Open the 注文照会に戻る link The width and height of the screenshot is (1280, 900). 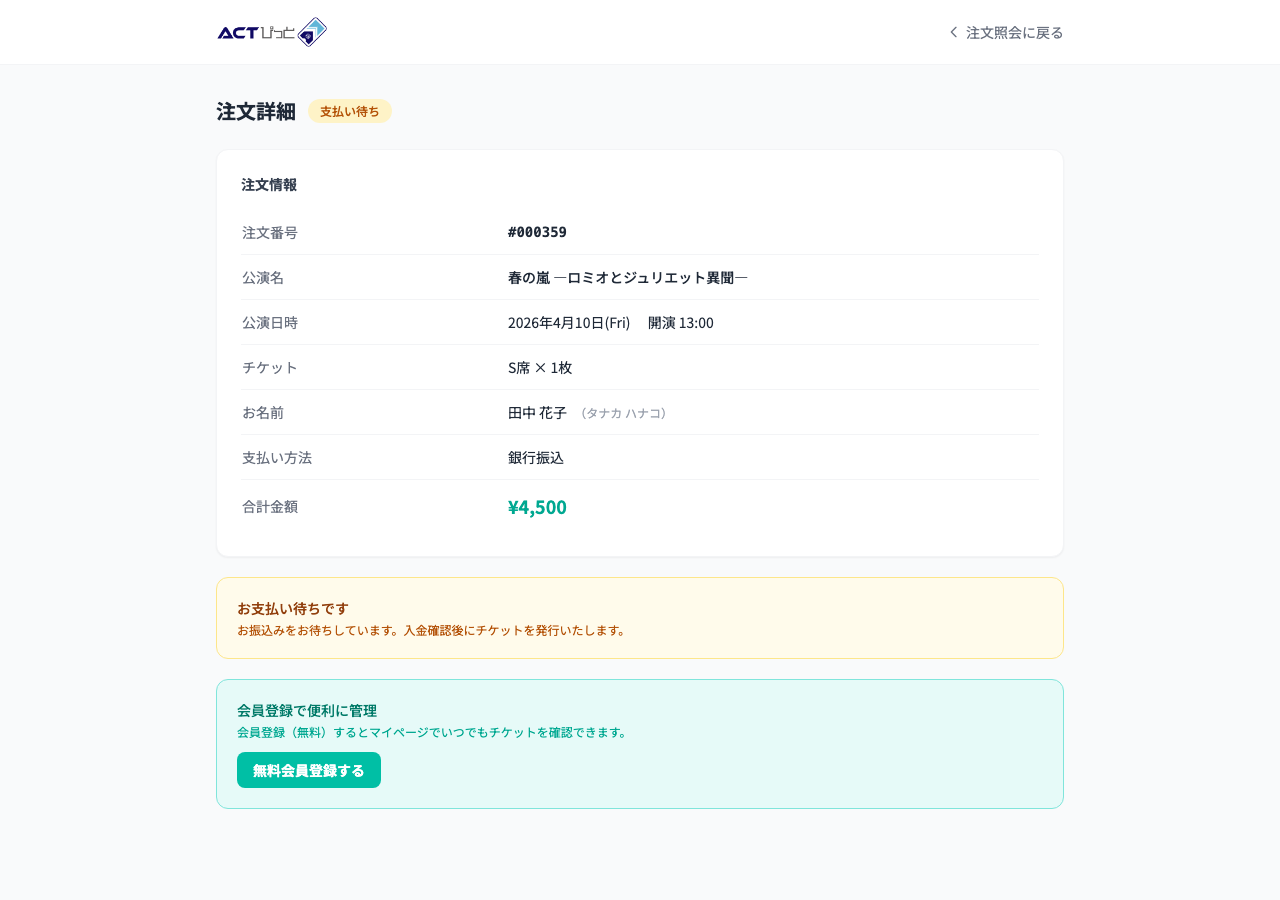1014,32
